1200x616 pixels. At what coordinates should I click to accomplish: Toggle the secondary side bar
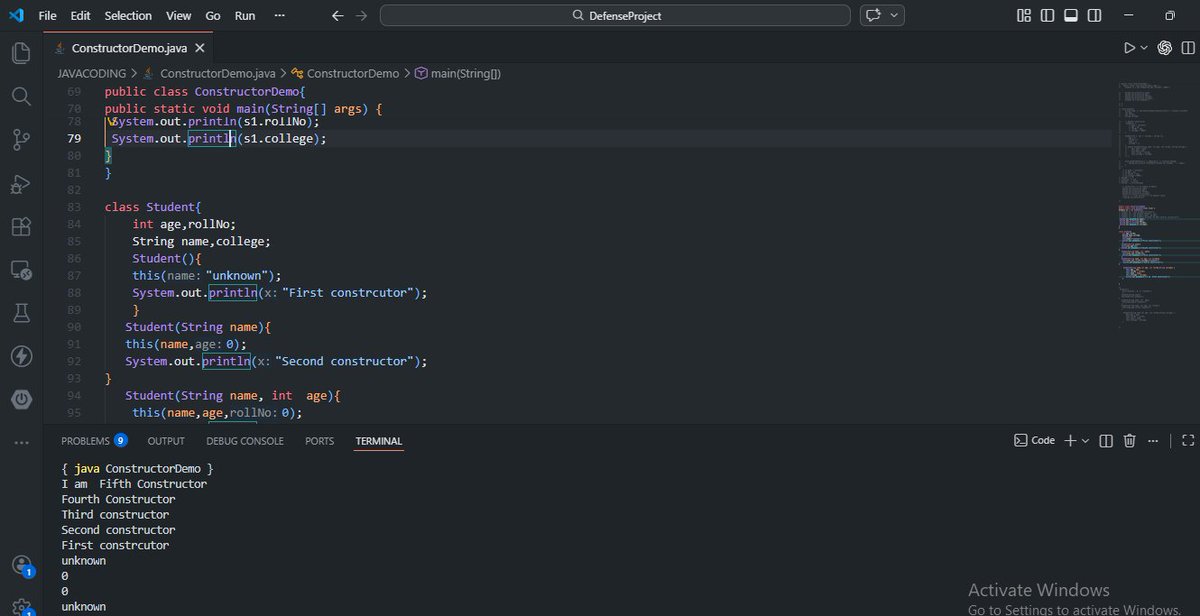[x=1095, y=16]
